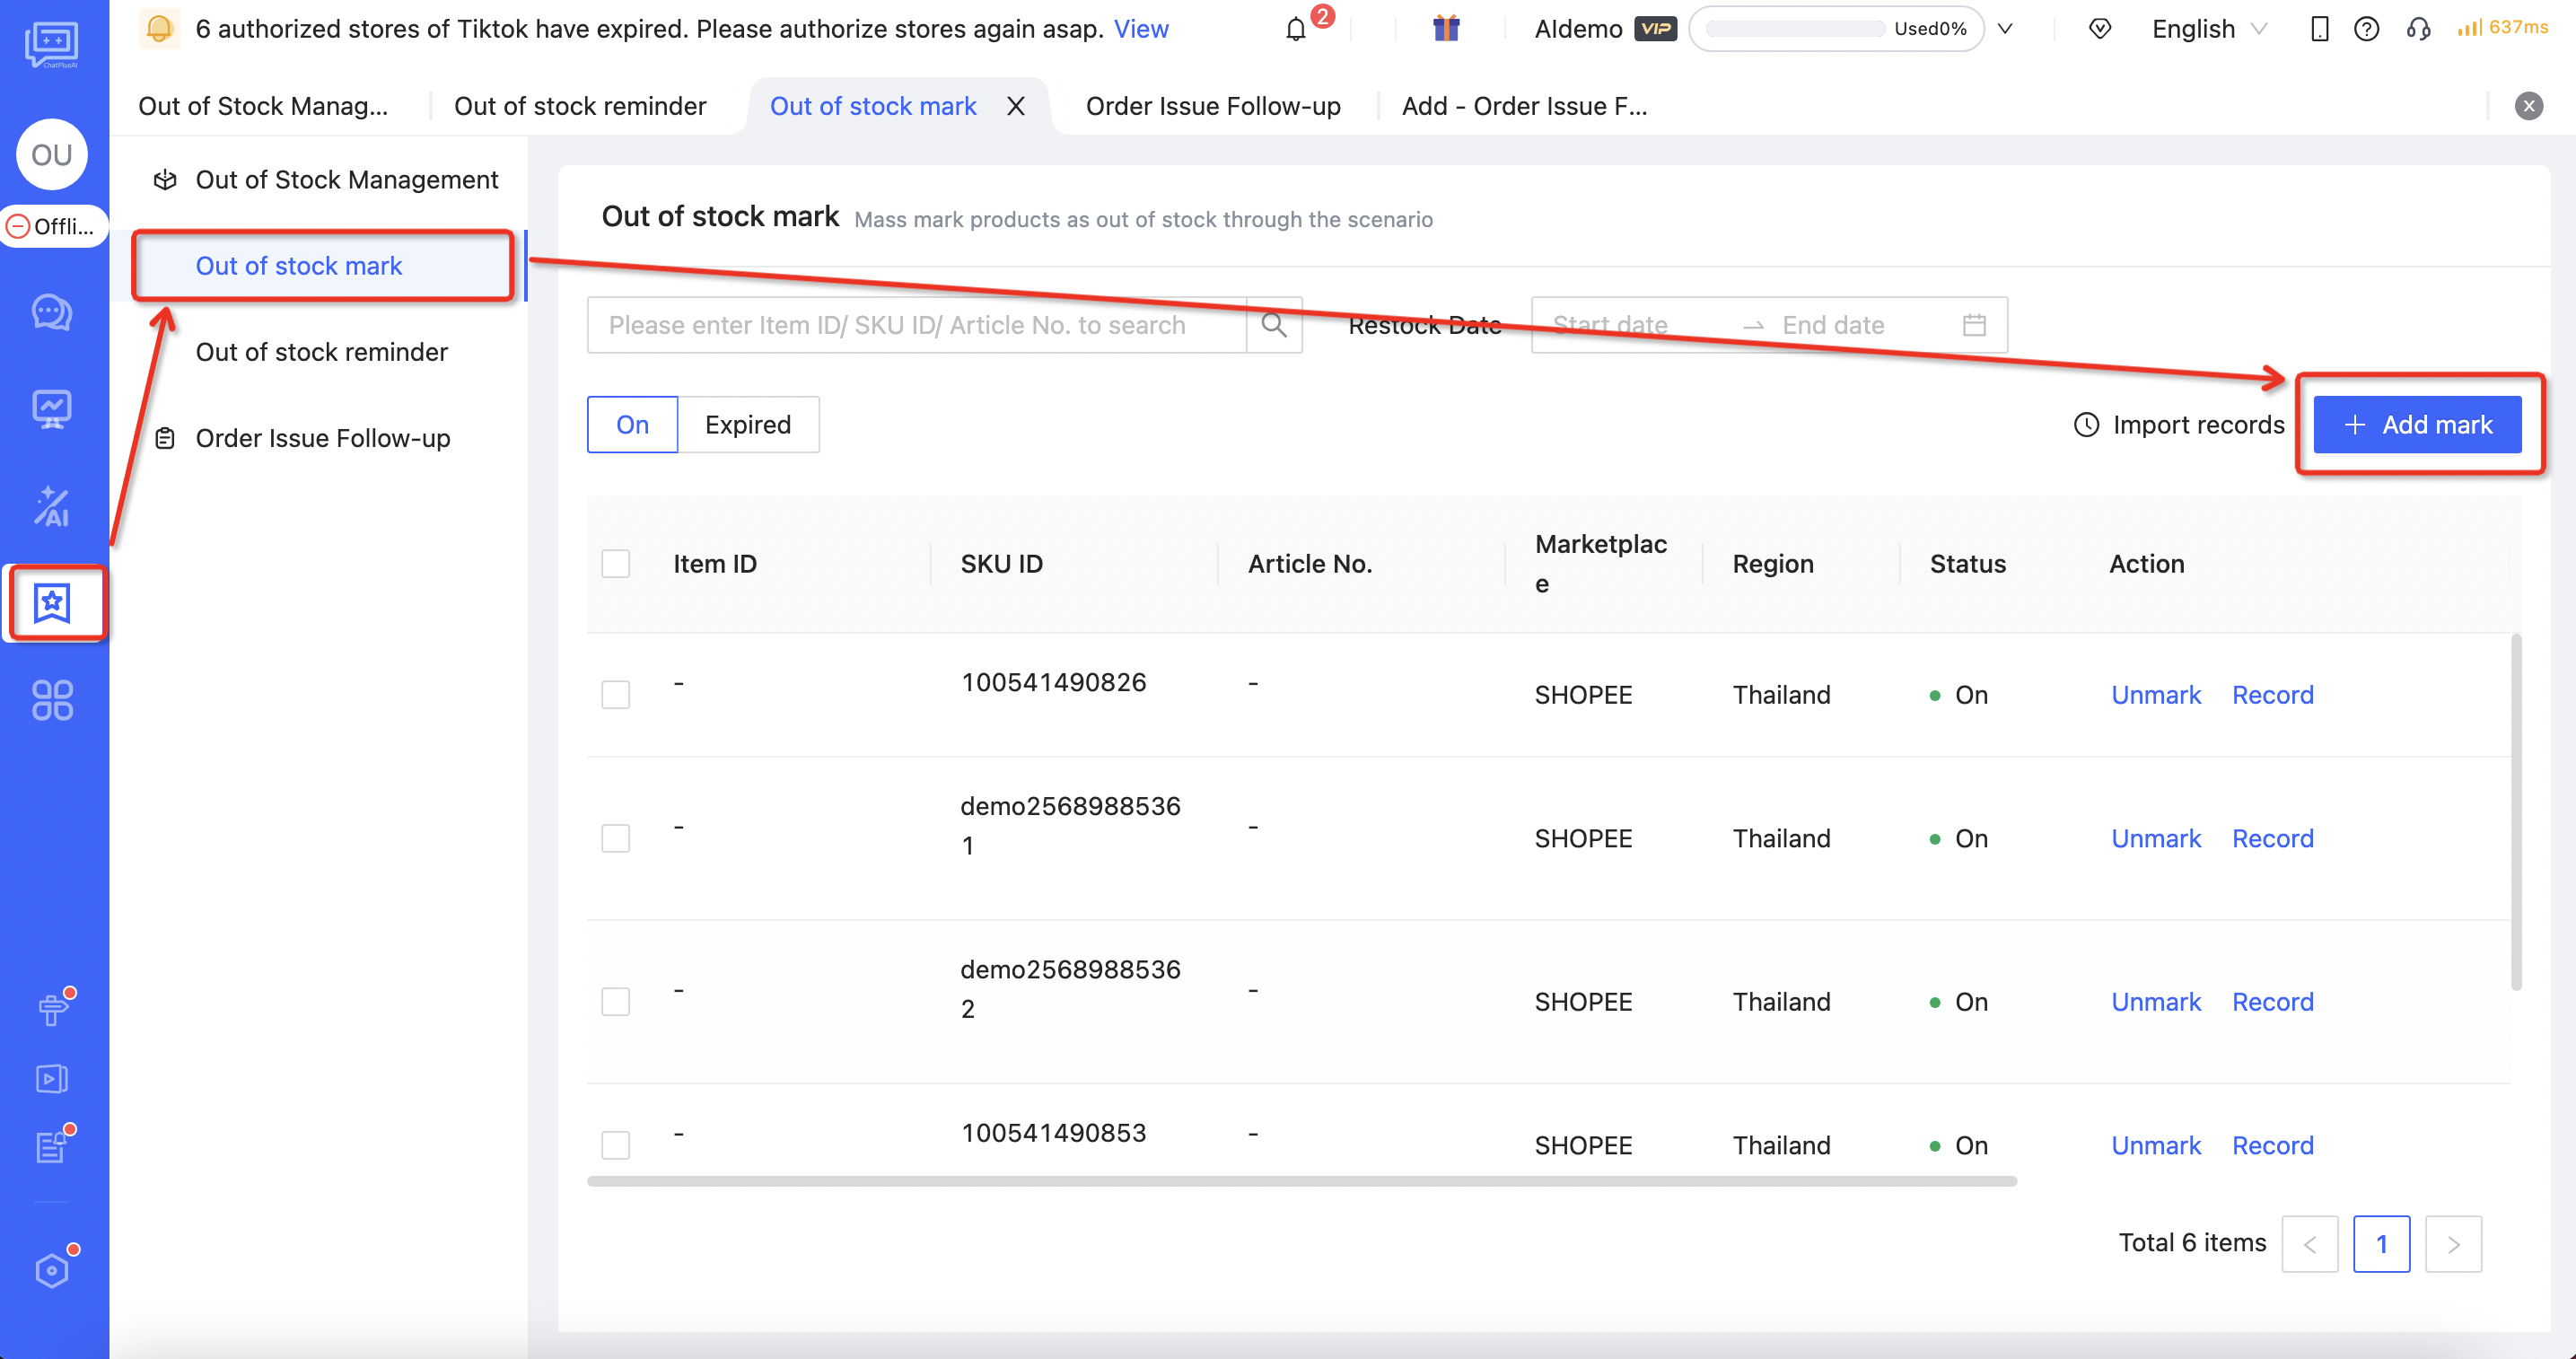The image size is (2576, 1359).
Task: Click the gift box icon
Action: [x=1446, y=28]
